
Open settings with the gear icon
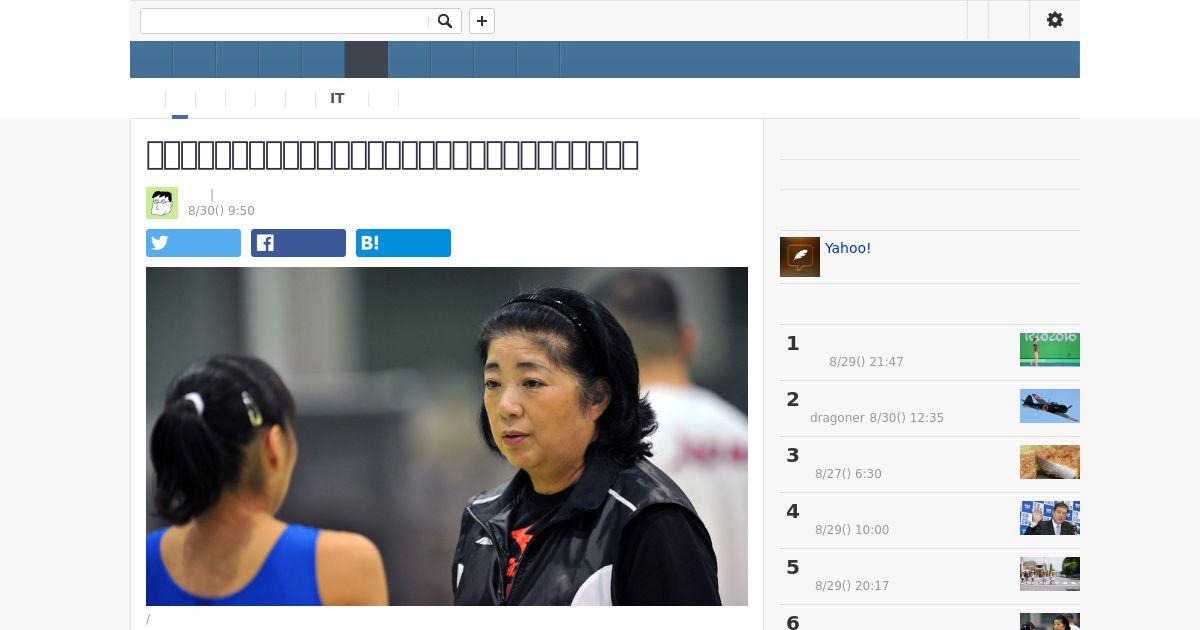point(1055,20)
